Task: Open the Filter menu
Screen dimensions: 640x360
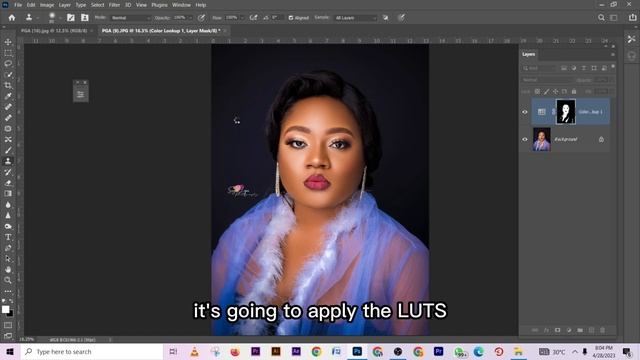Action: [x=114, y=5]
